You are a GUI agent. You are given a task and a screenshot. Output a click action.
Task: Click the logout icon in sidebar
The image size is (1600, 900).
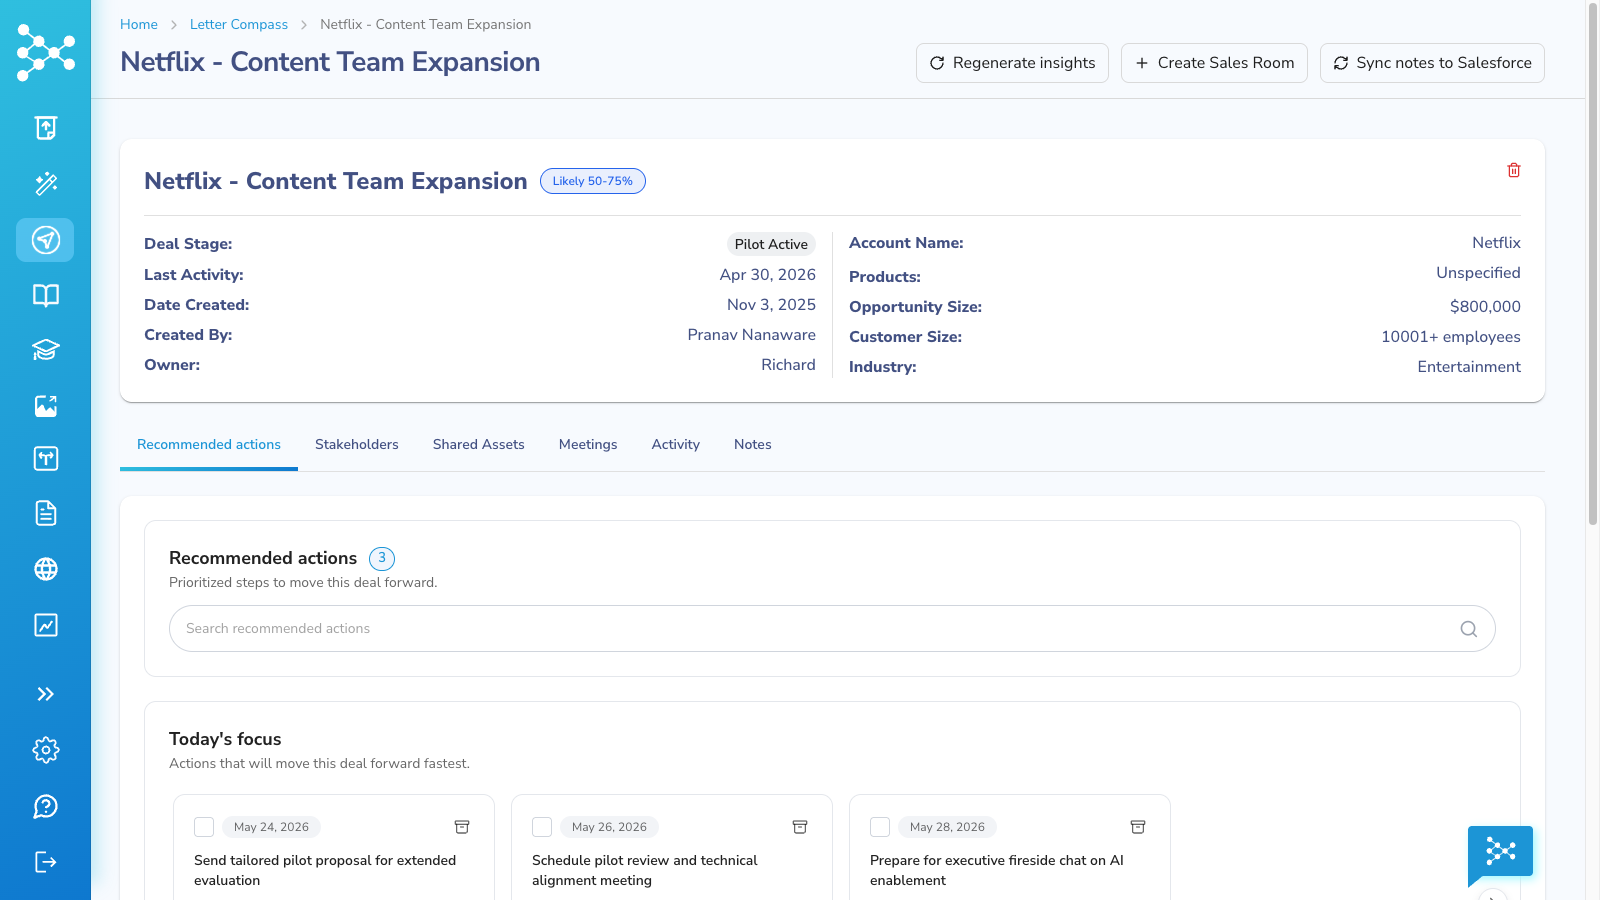point(46,862)
